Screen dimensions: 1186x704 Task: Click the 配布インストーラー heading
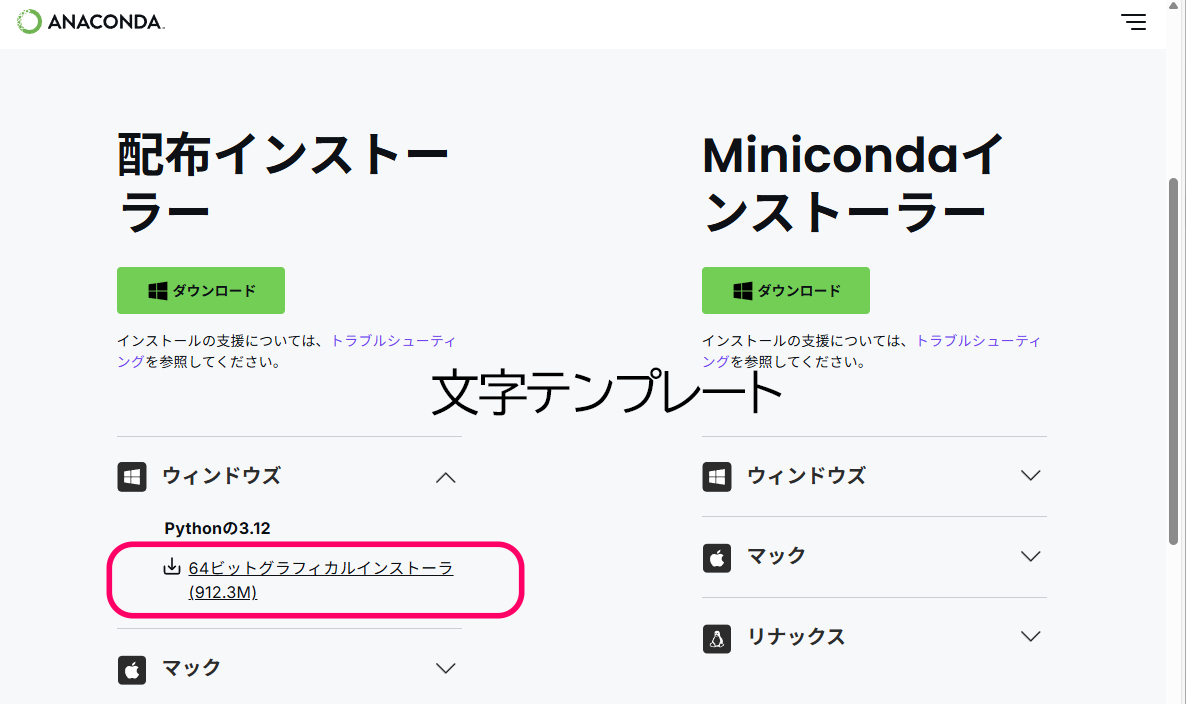[284, 184]
